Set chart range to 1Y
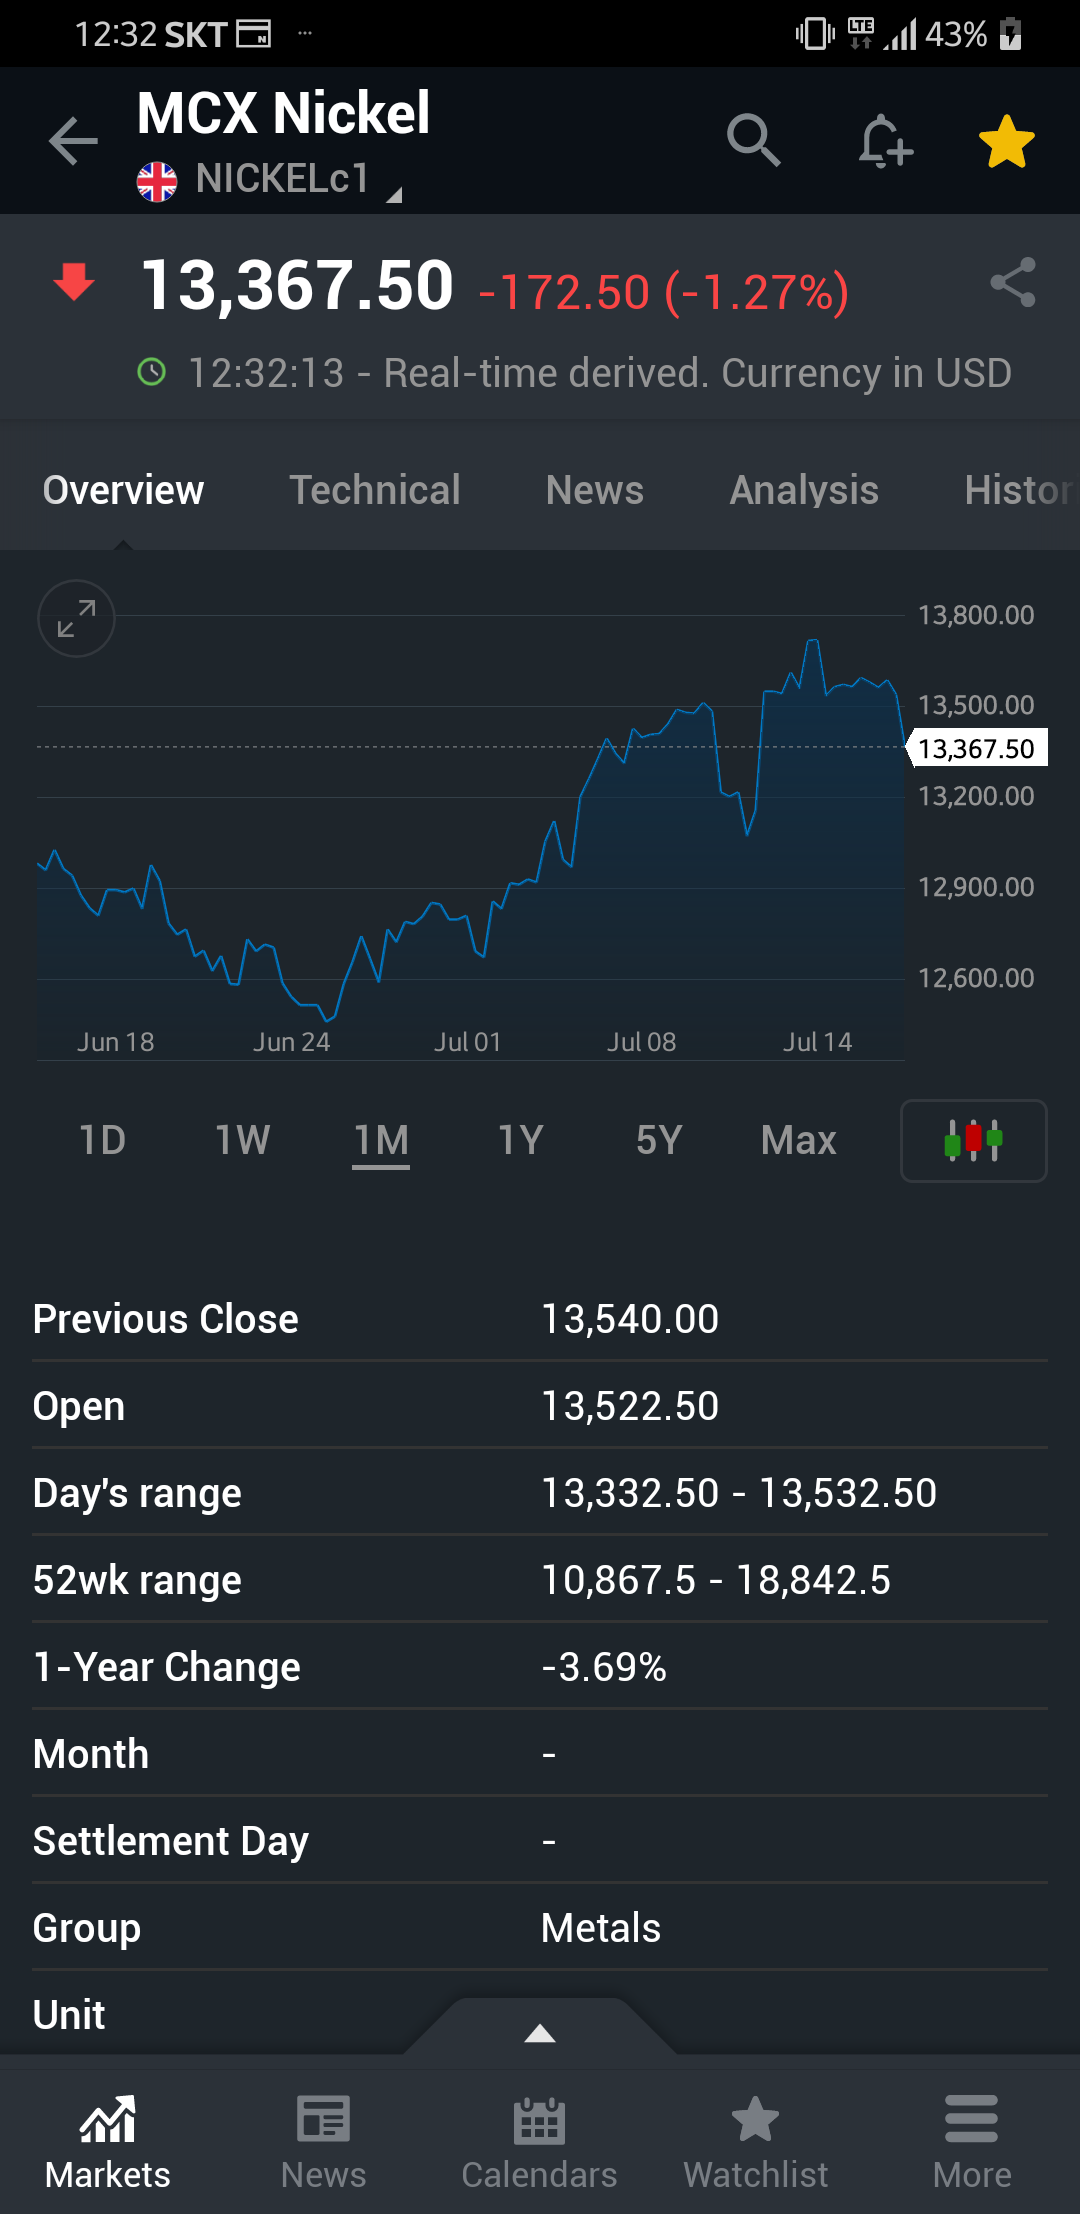The width and height of the screenshot is (1080, 2214). coord(520,1140)
